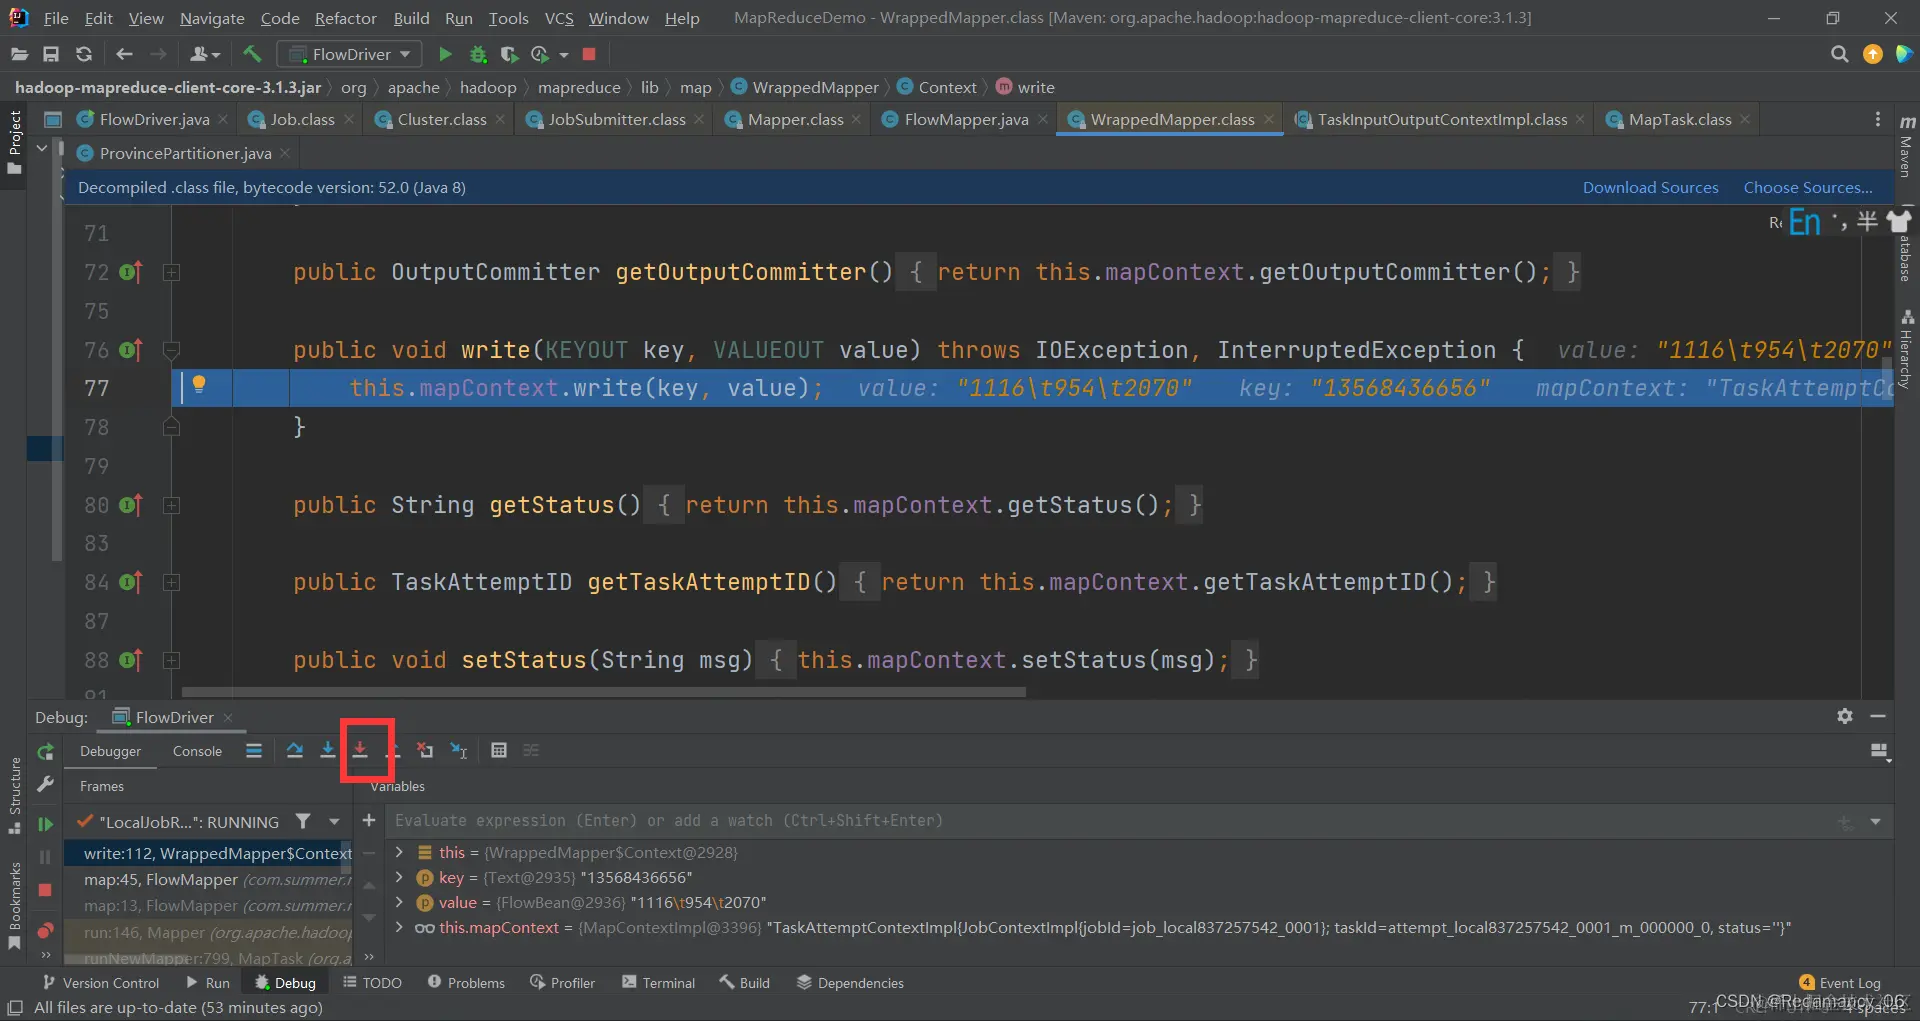Focus the Evaluate expression input field
The image size is (1920, 1021).
pyautogui.click(x=1110, y=821)
